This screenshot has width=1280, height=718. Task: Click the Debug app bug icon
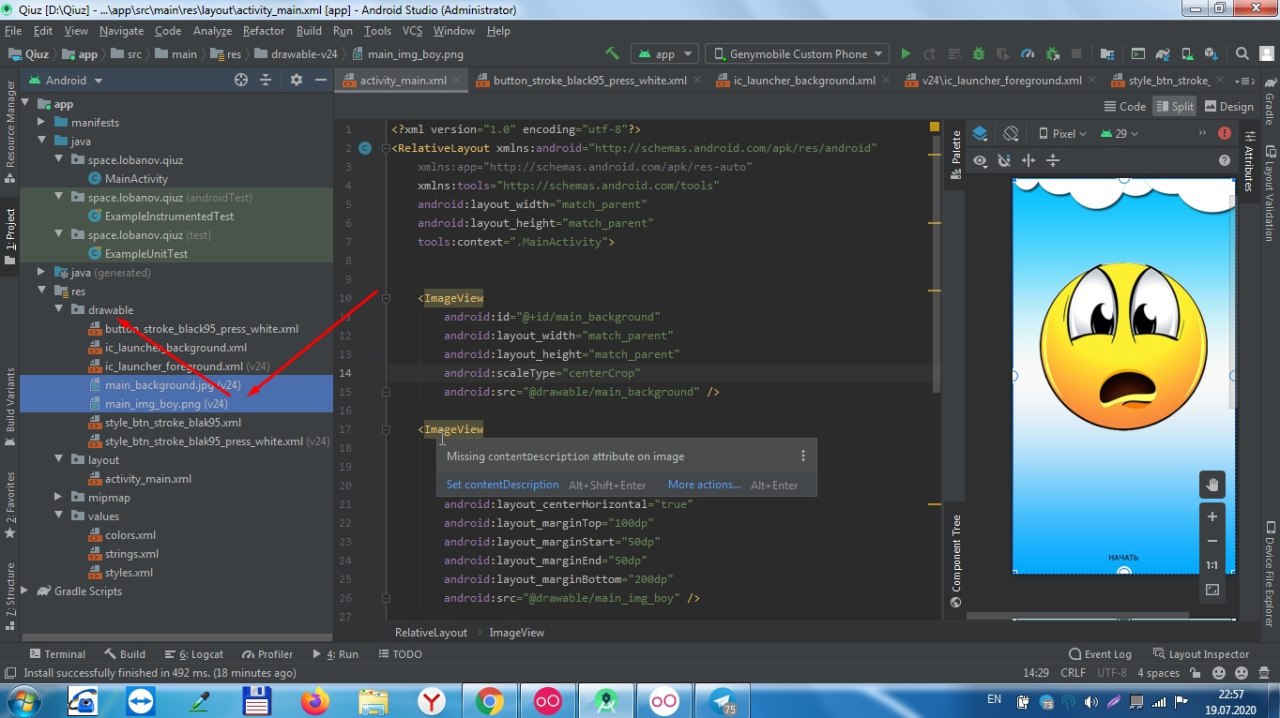click(x=978, y=54)
